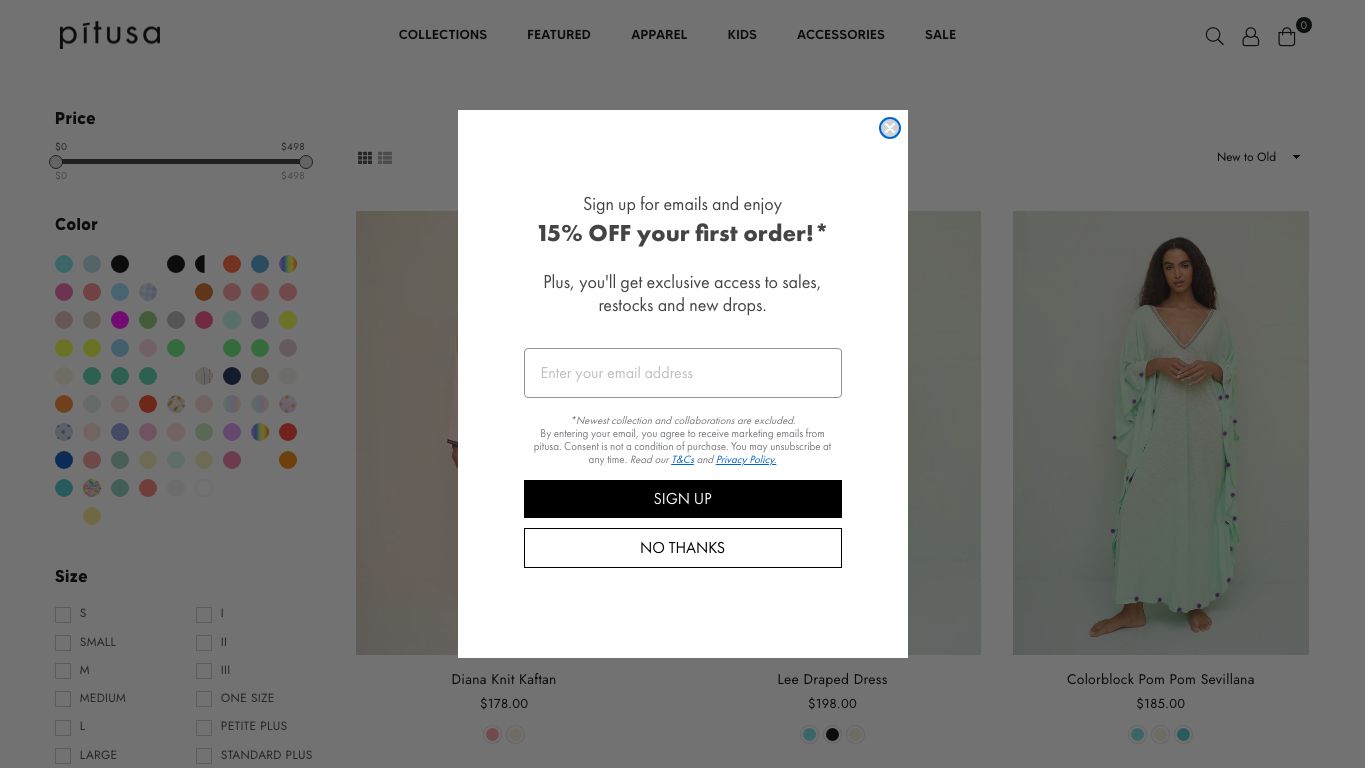
Task: Tick the PETITE PLUS size filter
Action: click(x=204, y=726)
